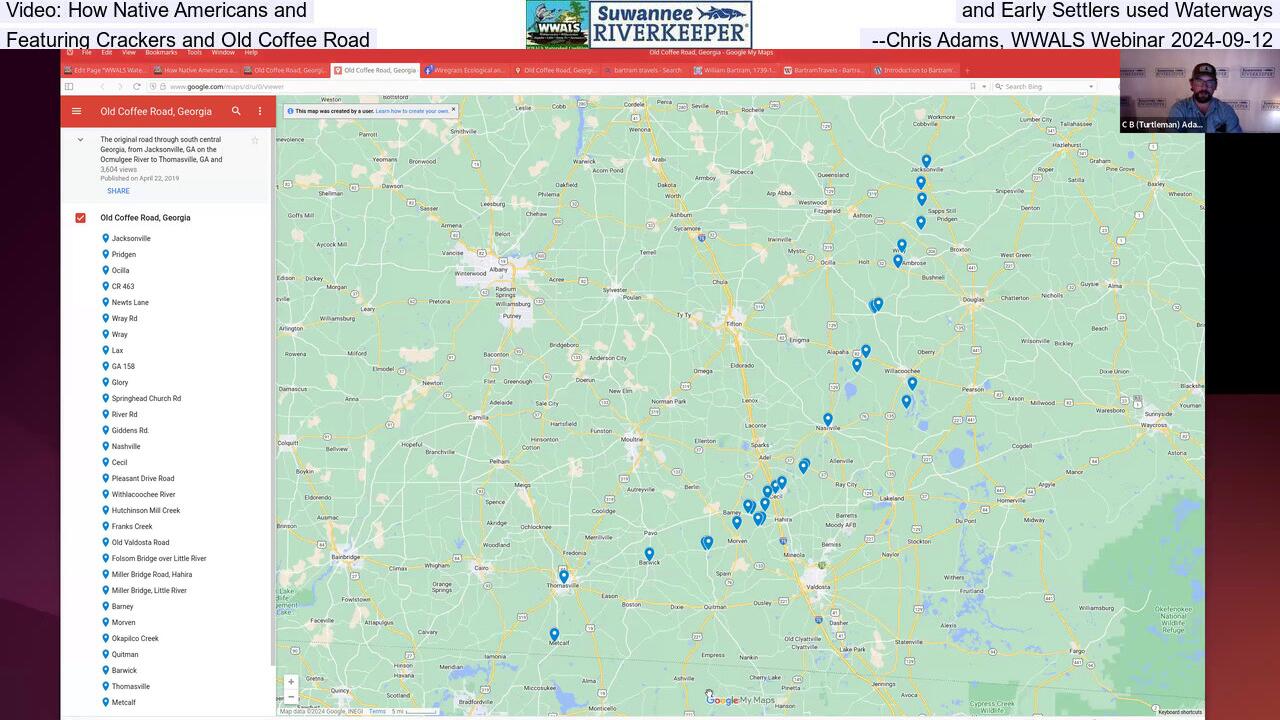
Task: Click the search magnifier in the red header
Action: (236, 111)
